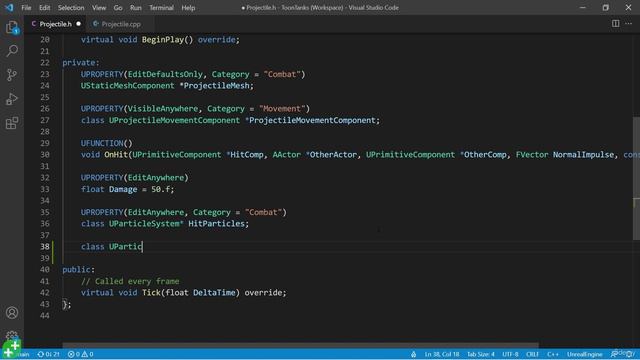Screen dimensions: 640x360
Task: Click 'NormalImpulse' parameter on line 30
Action: (x=583, y=155)
